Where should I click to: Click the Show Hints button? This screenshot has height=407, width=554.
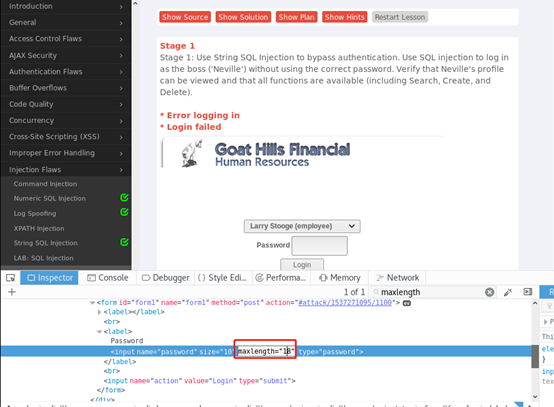(x=344, y=17)
